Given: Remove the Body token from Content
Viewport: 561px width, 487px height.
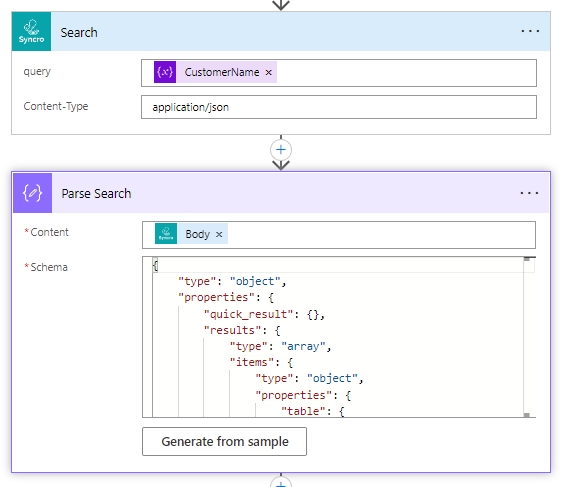Looking at the screenshot, I should point(219,234).
